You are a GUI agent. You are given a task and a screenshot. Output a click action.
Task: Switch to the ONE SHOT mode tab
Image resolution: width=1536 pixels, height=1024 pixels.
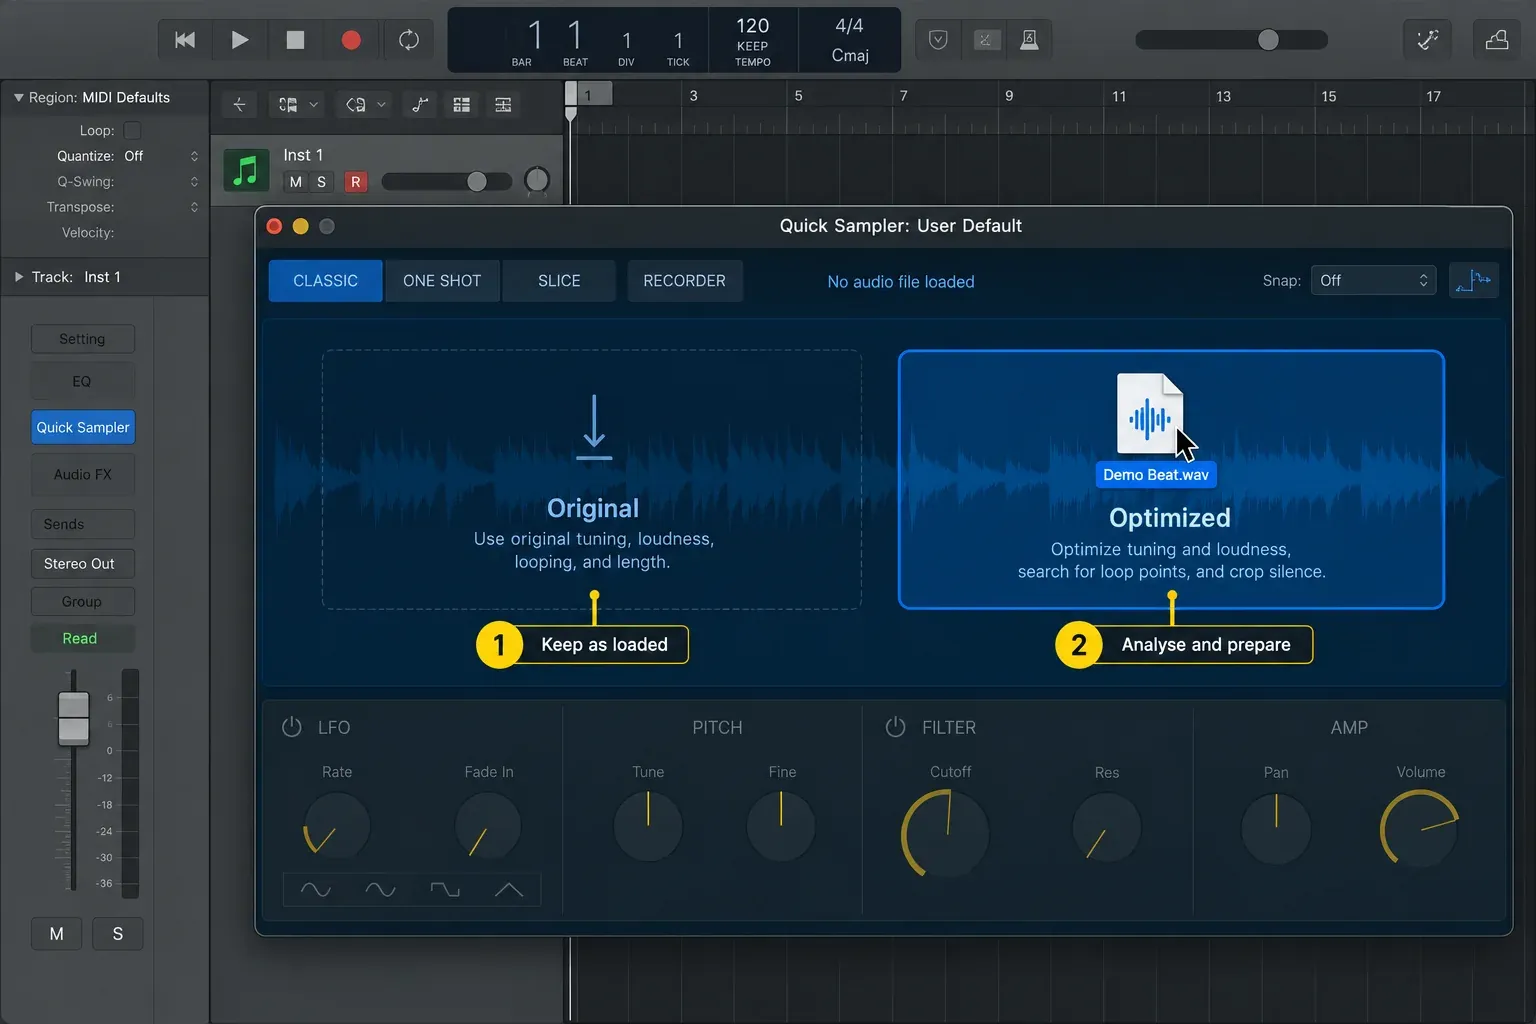442,281
